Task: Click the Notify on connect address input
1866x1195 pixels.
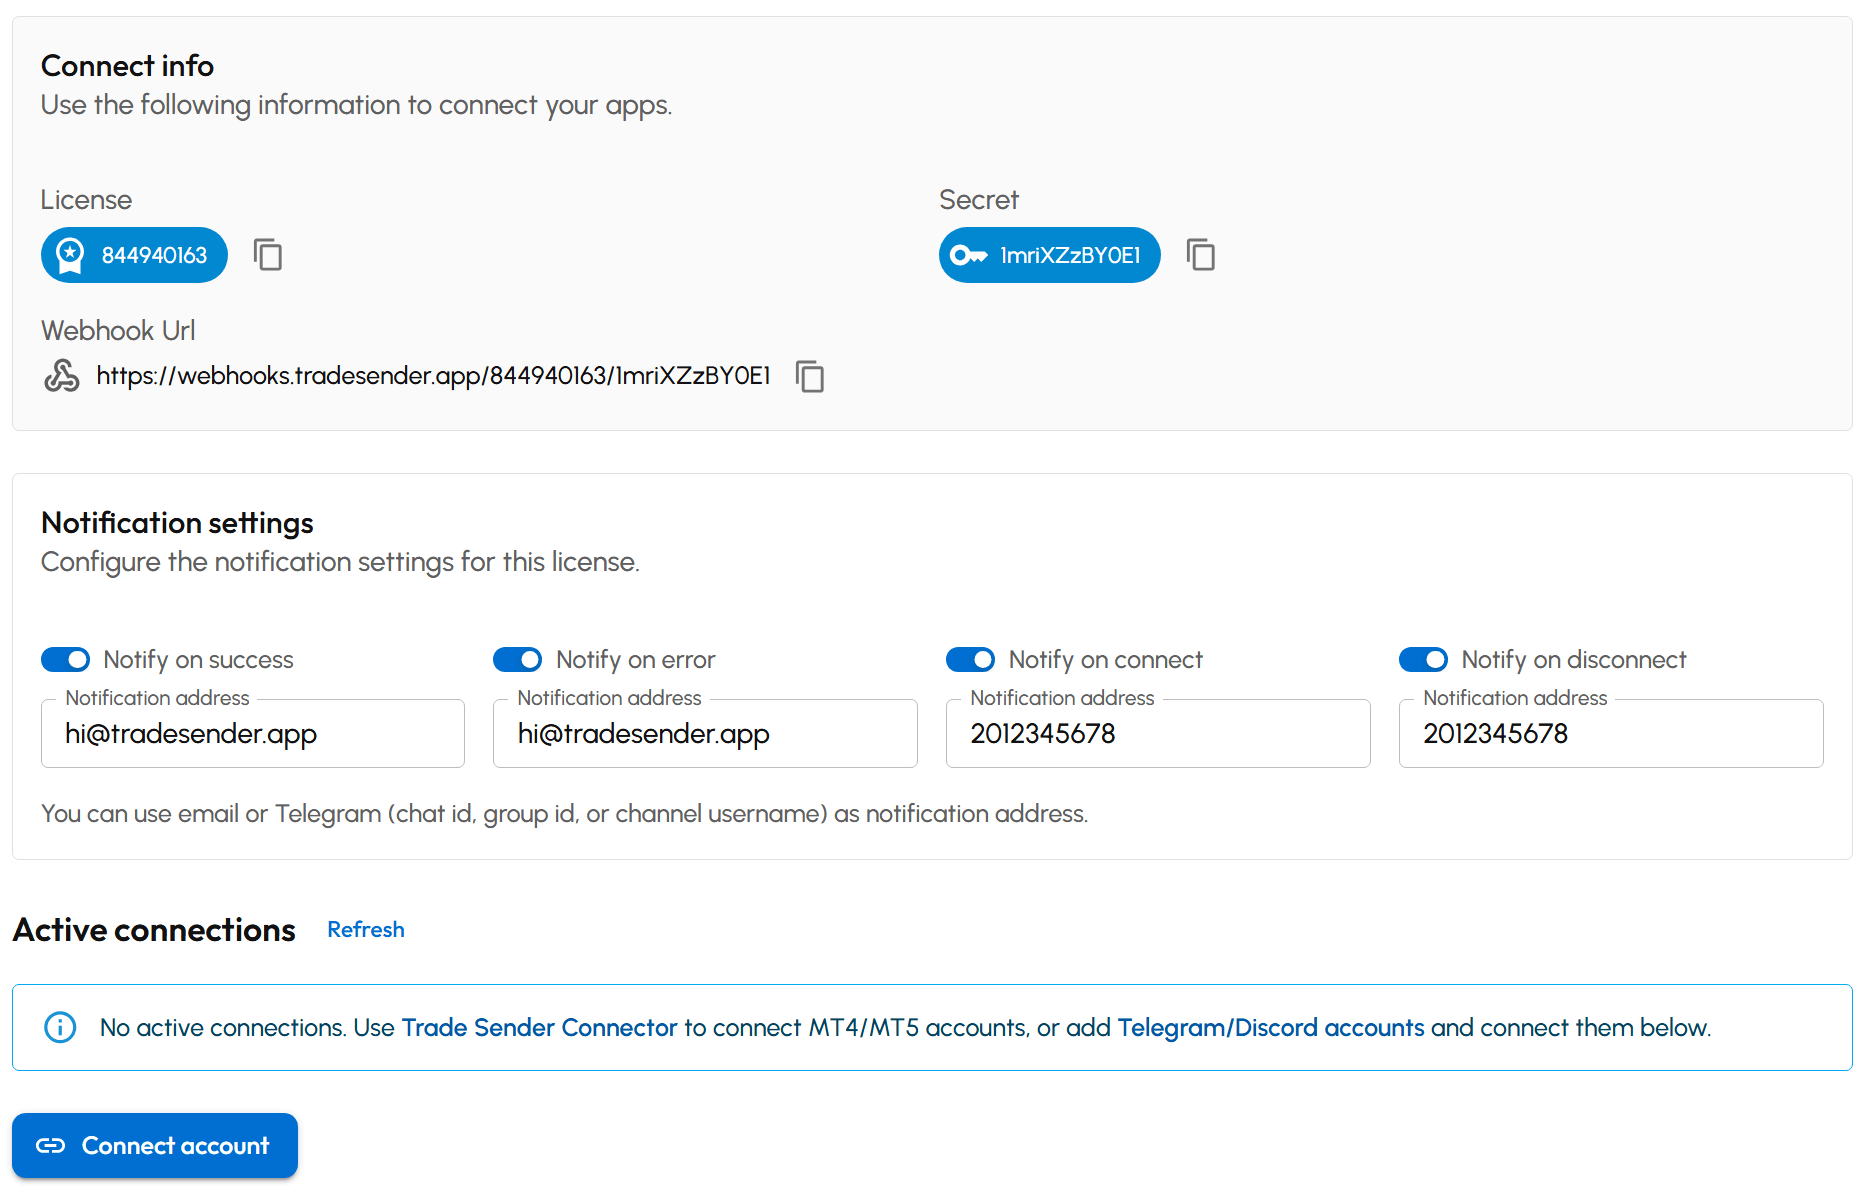Action: pyautogui.click(x=1158, y=734)
